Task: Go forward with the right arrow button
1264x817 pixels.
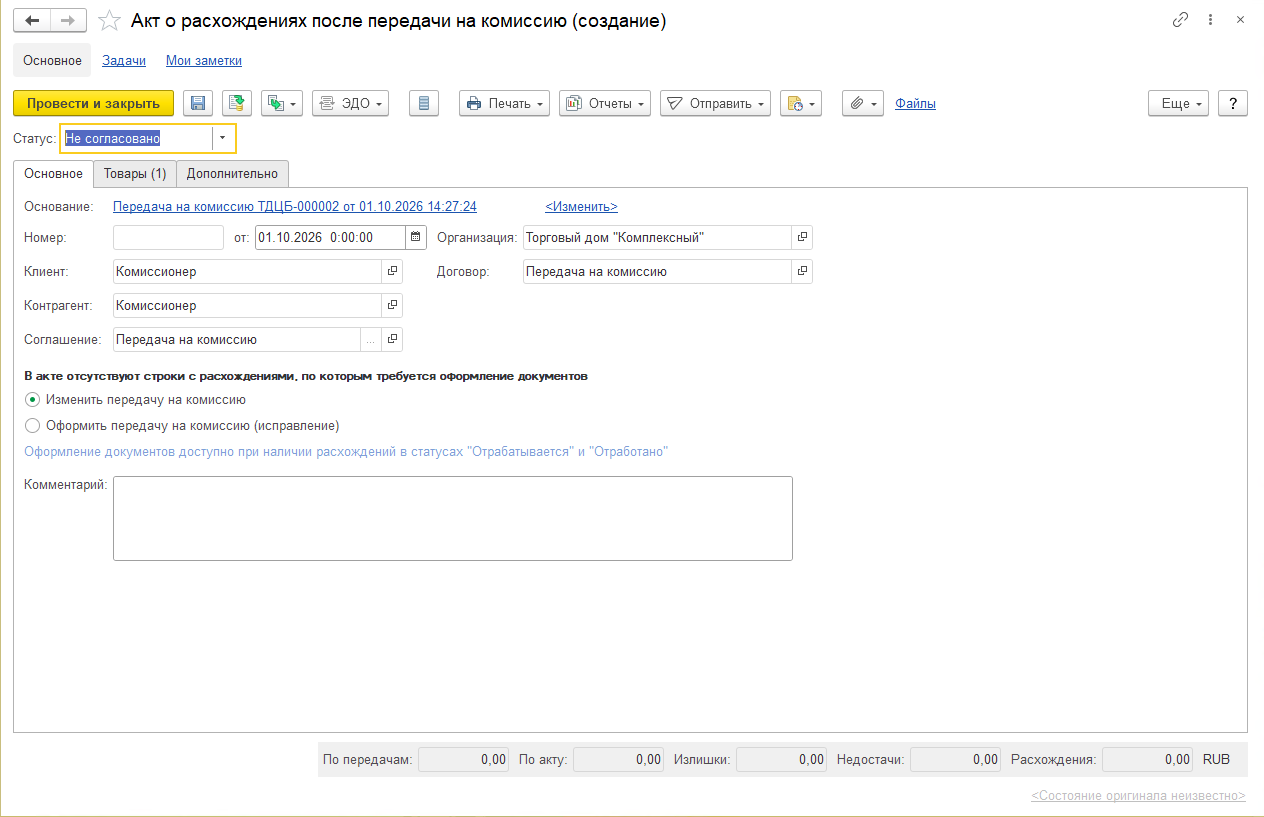Action: tap(68, 20)
